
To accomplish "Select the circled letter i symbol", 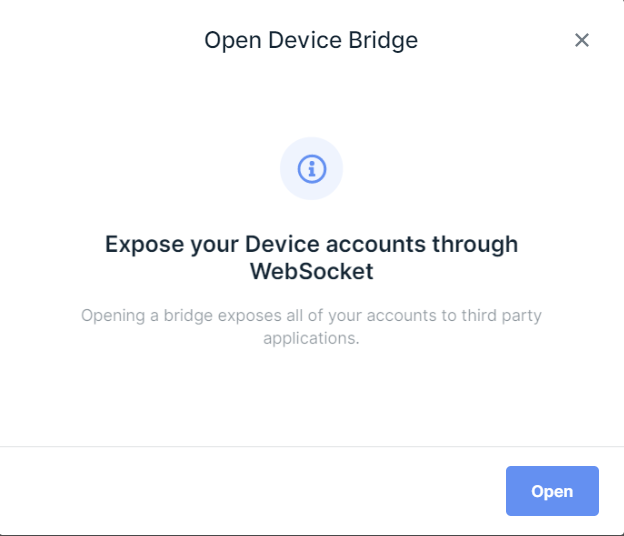I will click(x=312, y=169).
